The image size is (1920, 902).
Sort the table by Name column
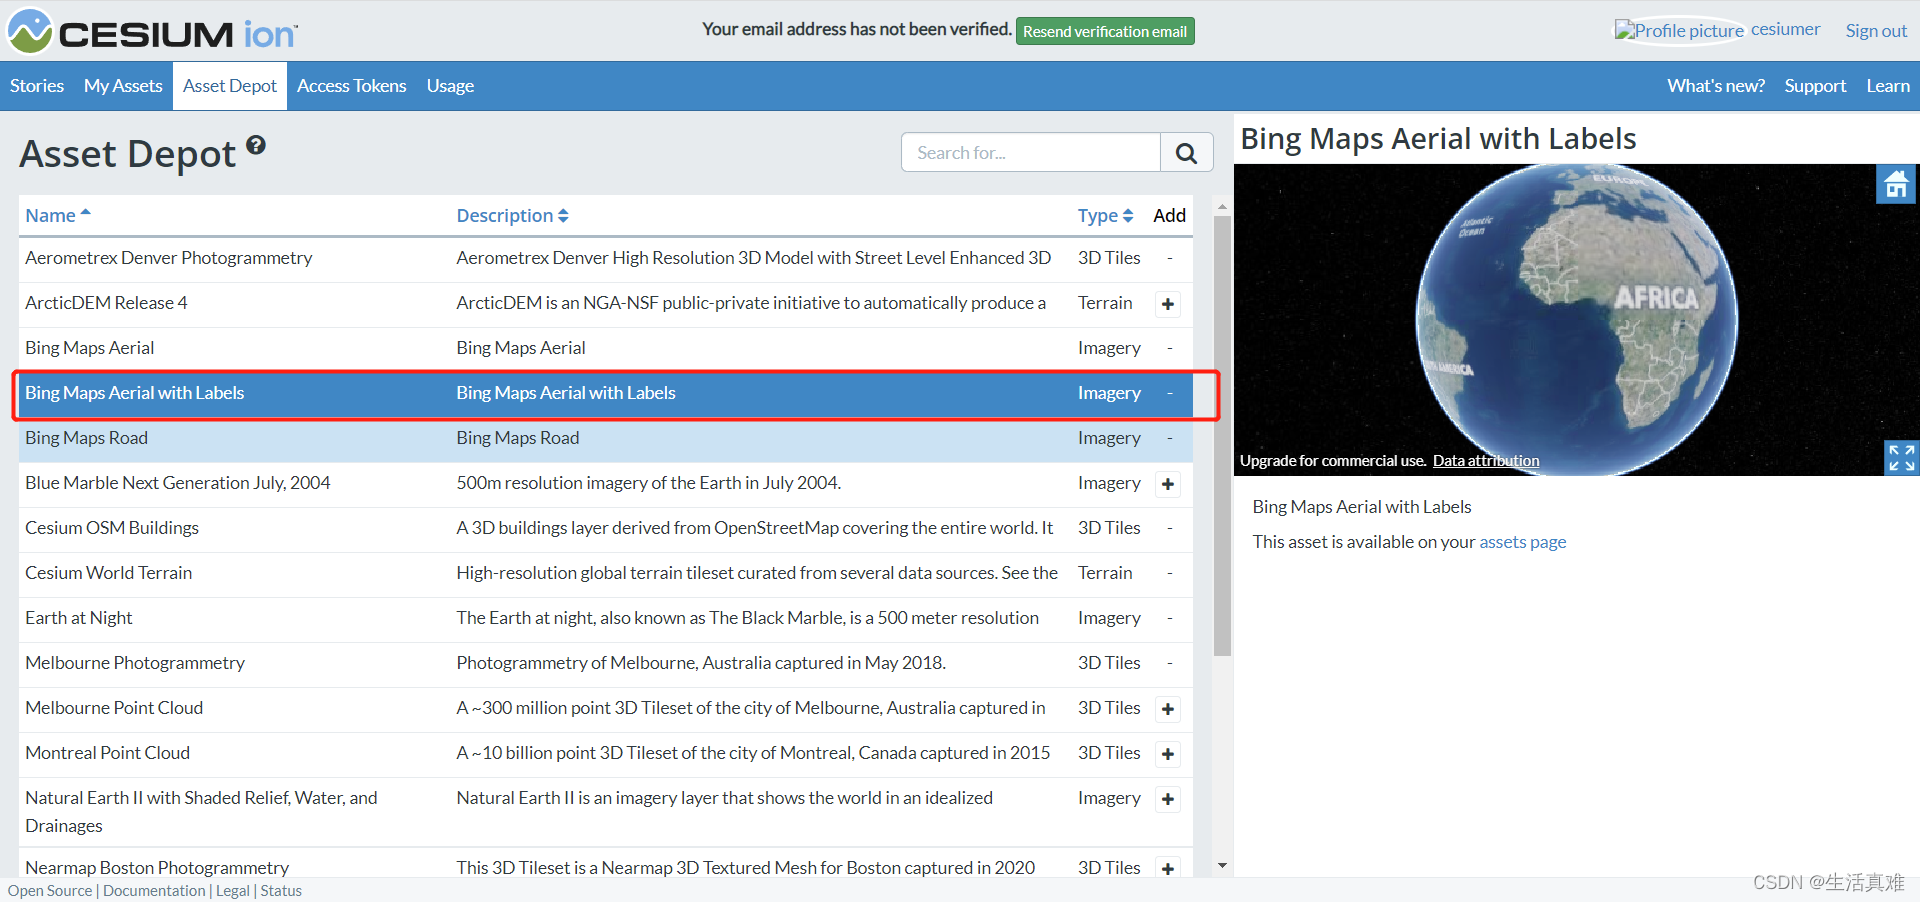(x=58, y=215)
